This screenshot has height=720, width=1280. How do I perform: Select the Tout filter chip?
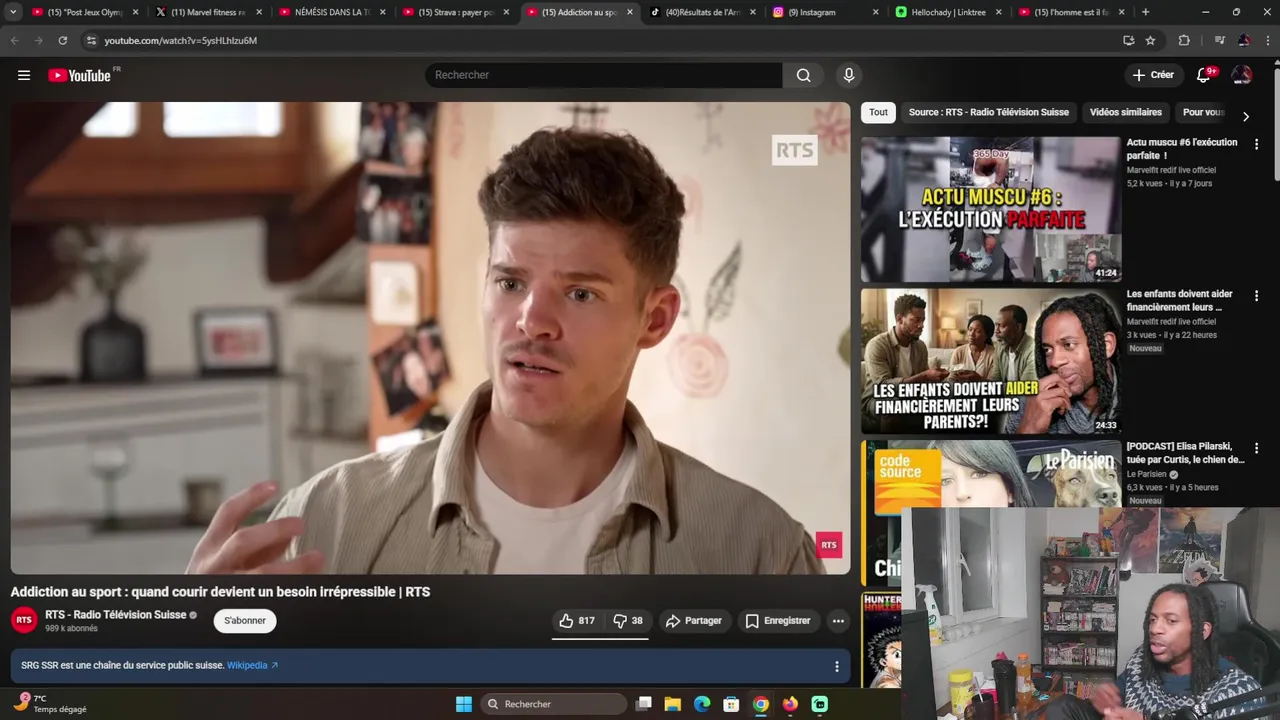[878, 112]
